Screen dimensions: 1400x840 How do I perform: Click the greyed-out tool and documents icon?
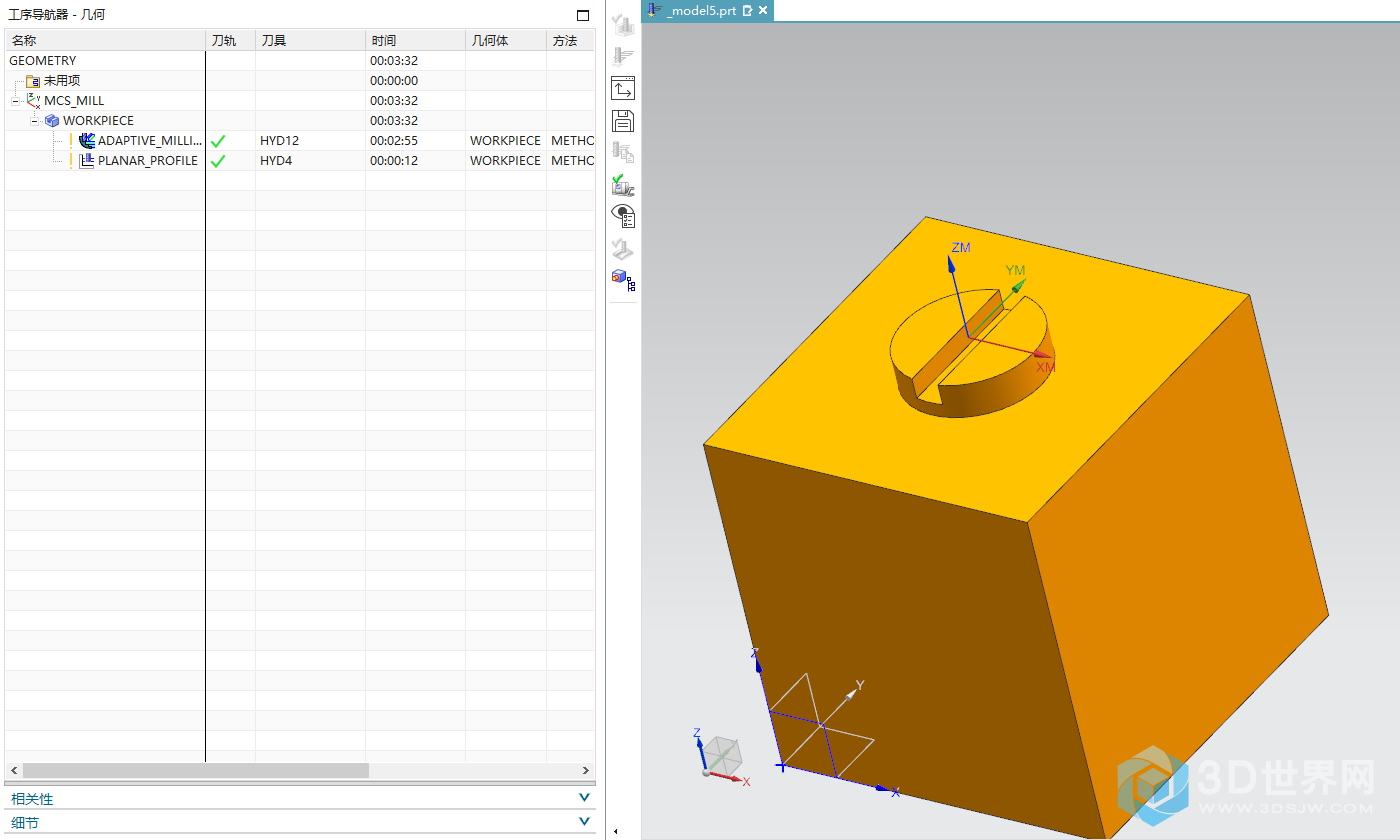click(x=623, y=153)
